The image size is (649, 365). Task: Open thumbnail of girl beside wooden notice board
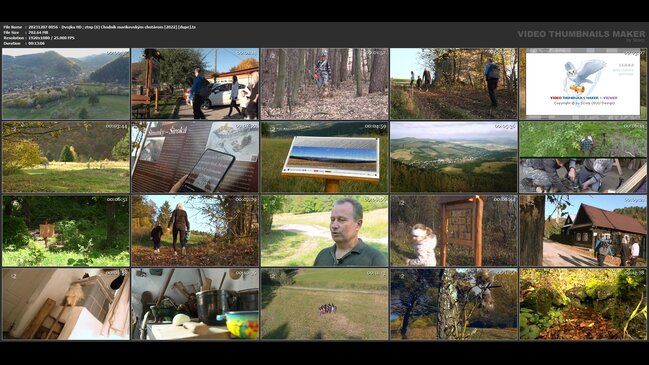click(454, 231)
